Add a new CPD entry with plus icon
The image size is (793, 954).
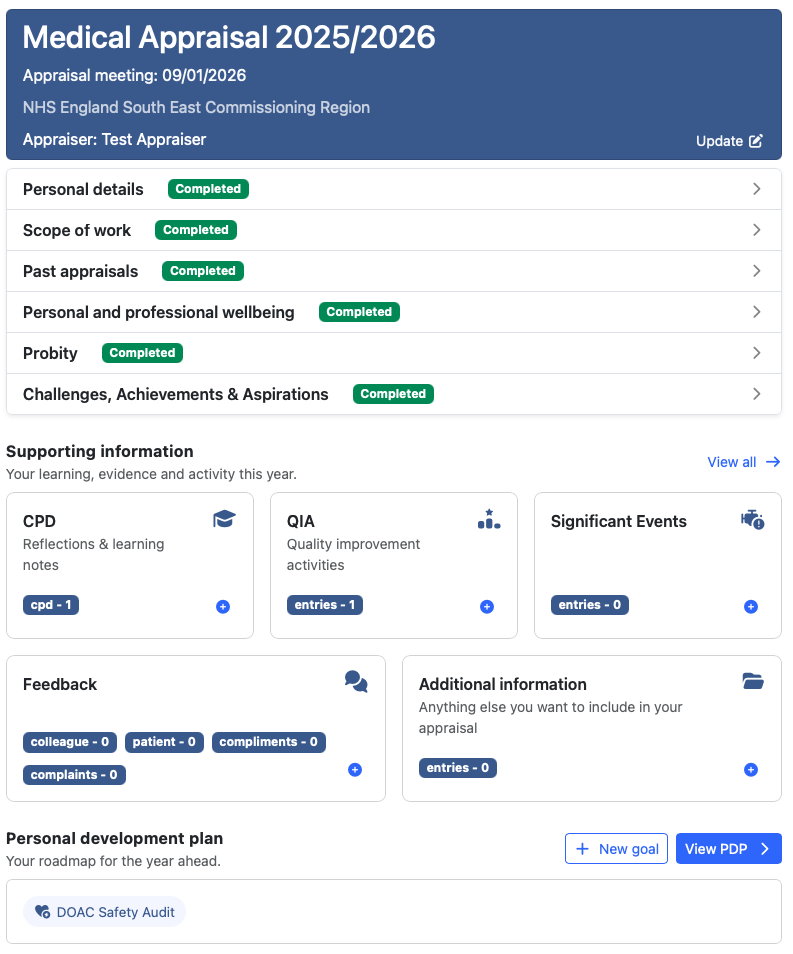223,606
